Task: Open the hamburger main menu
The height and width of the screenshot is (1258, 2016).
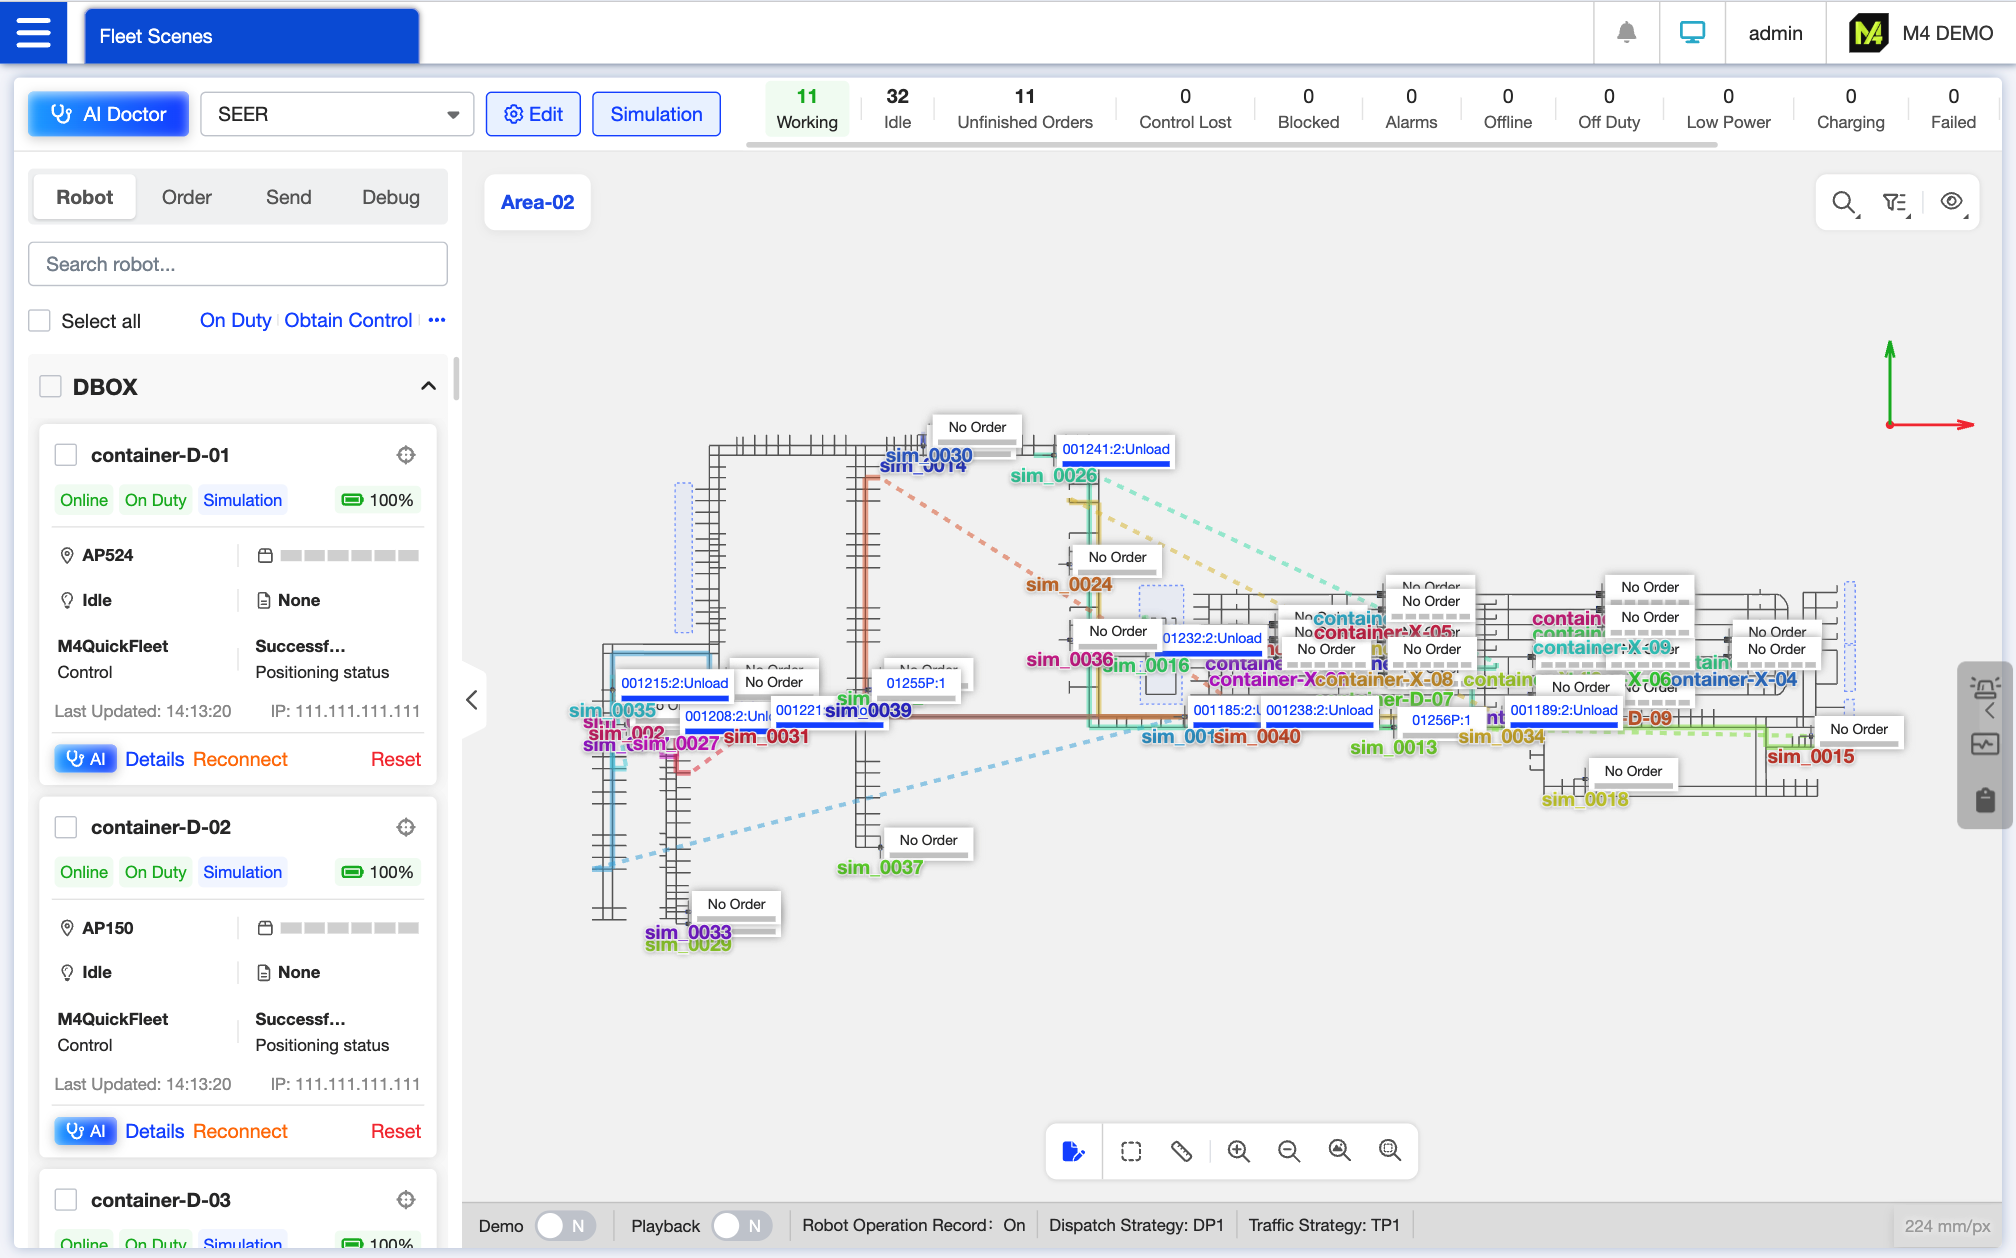Action: click(33, 33)
